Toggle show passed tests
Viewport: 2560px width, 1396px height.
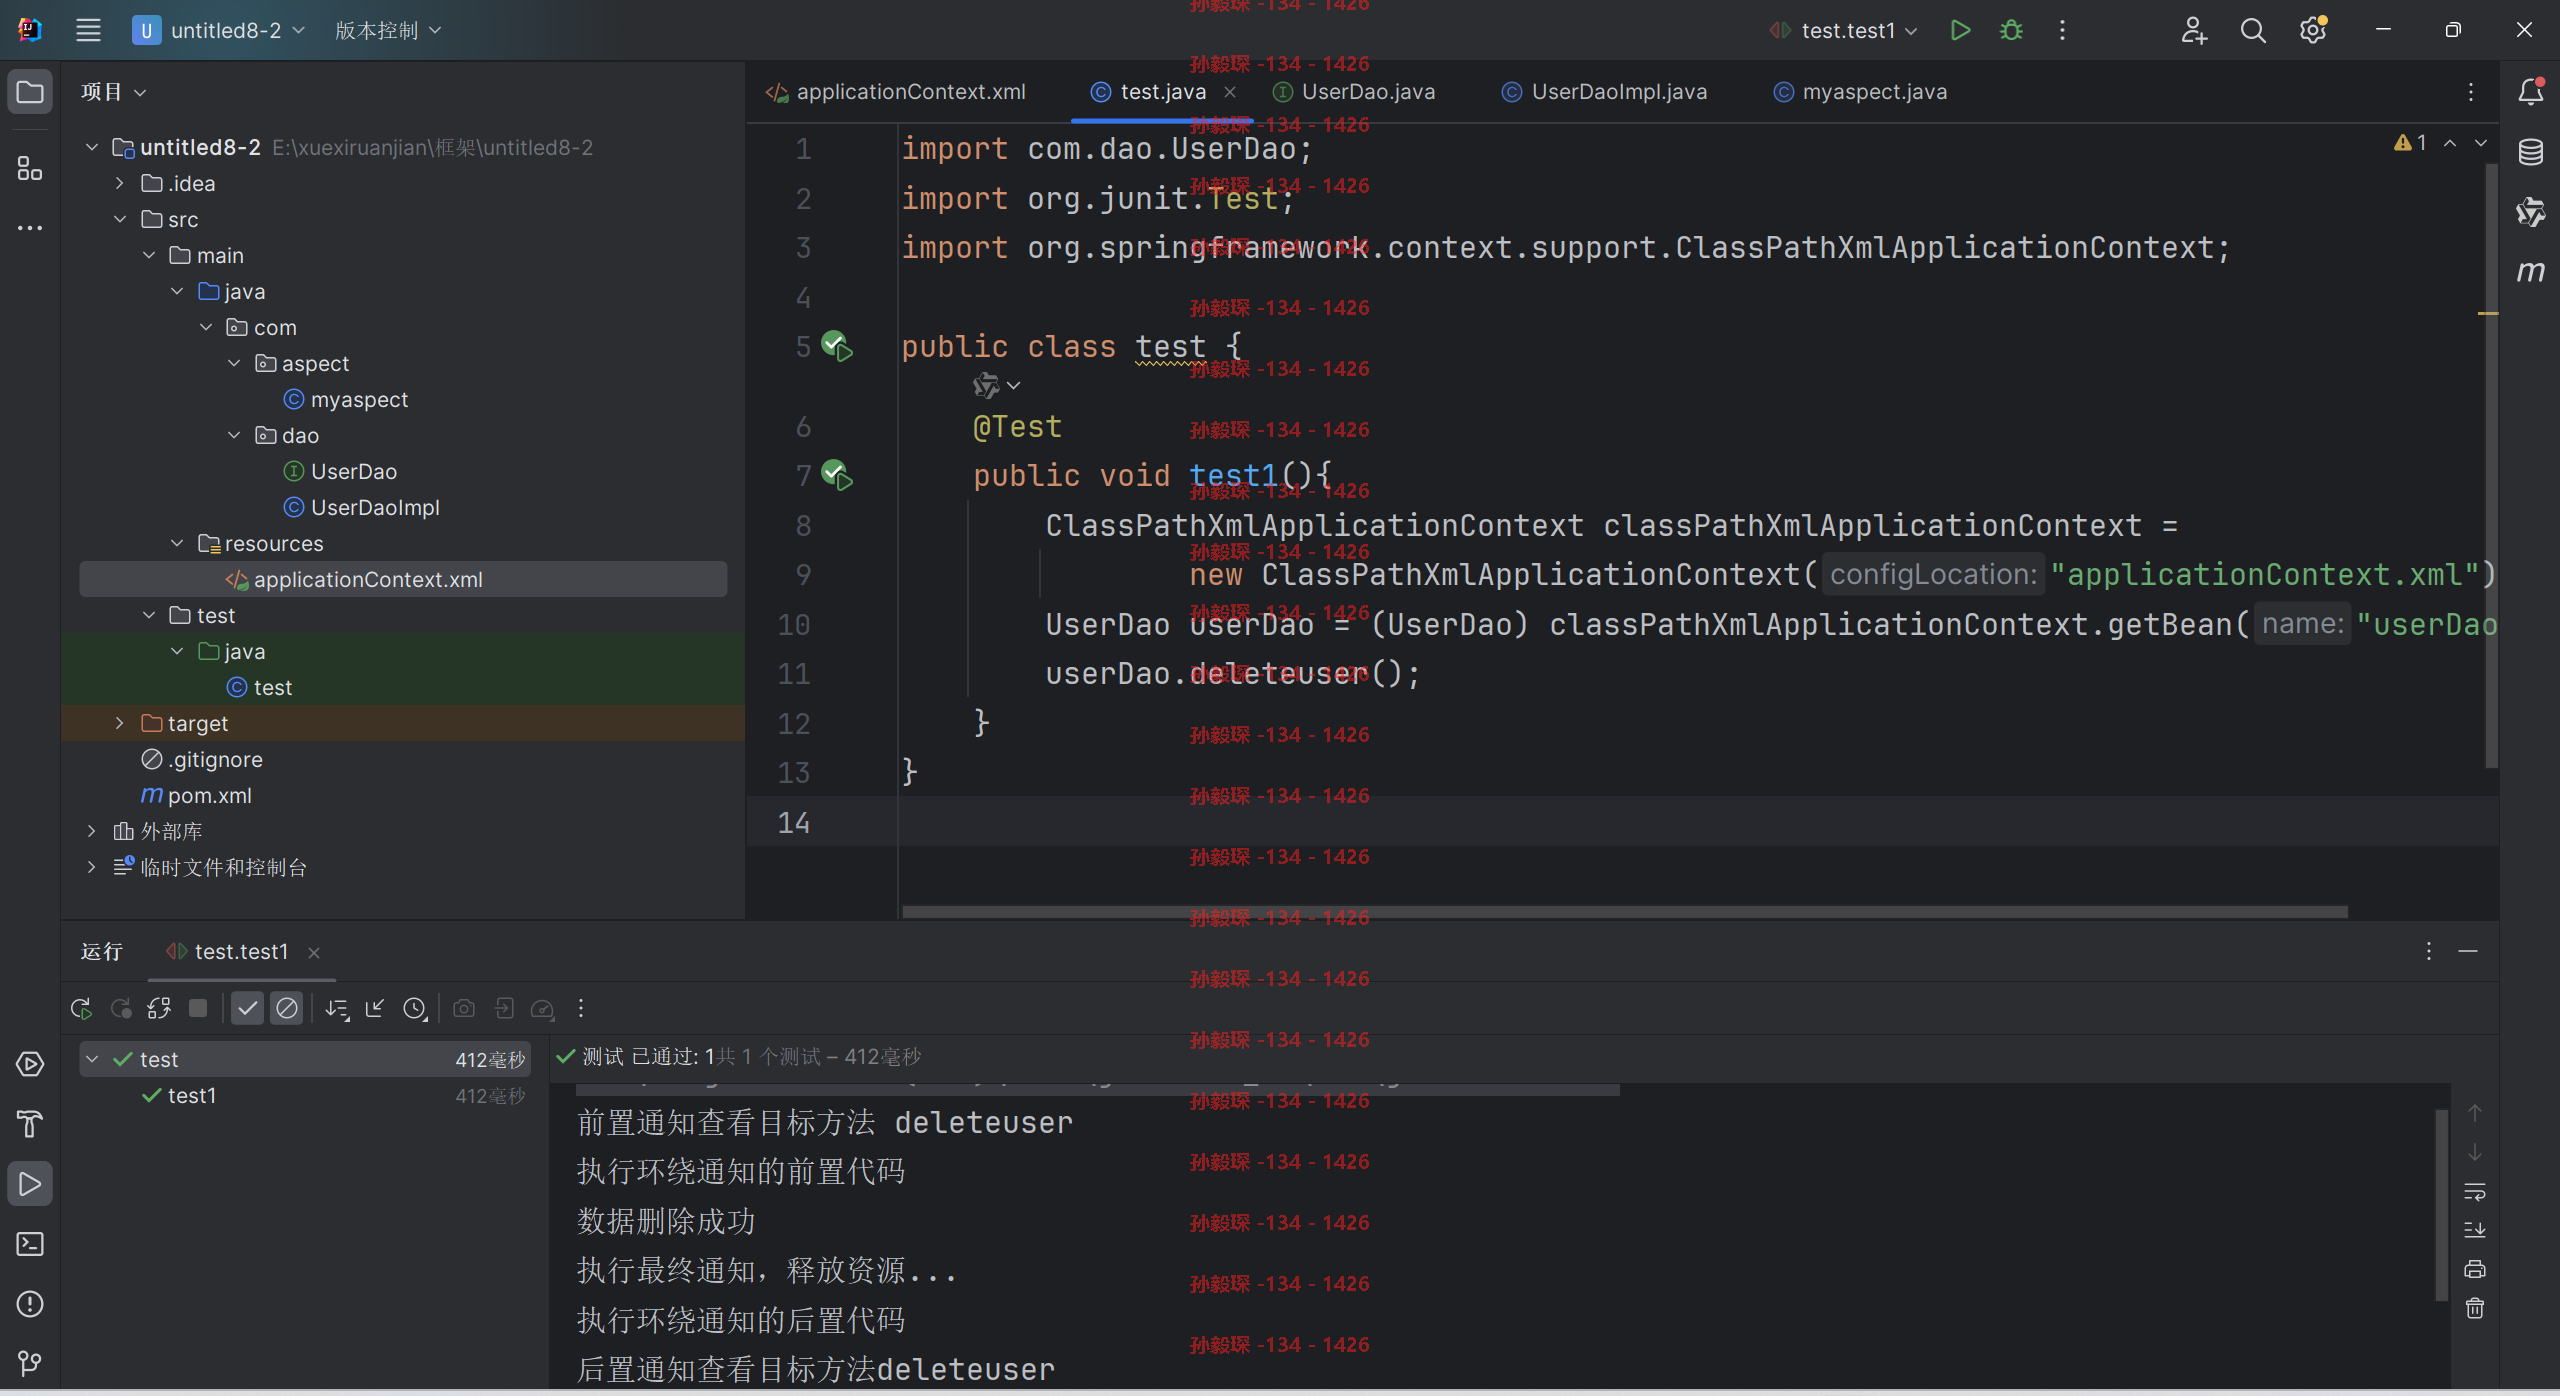click(247, 1009)
